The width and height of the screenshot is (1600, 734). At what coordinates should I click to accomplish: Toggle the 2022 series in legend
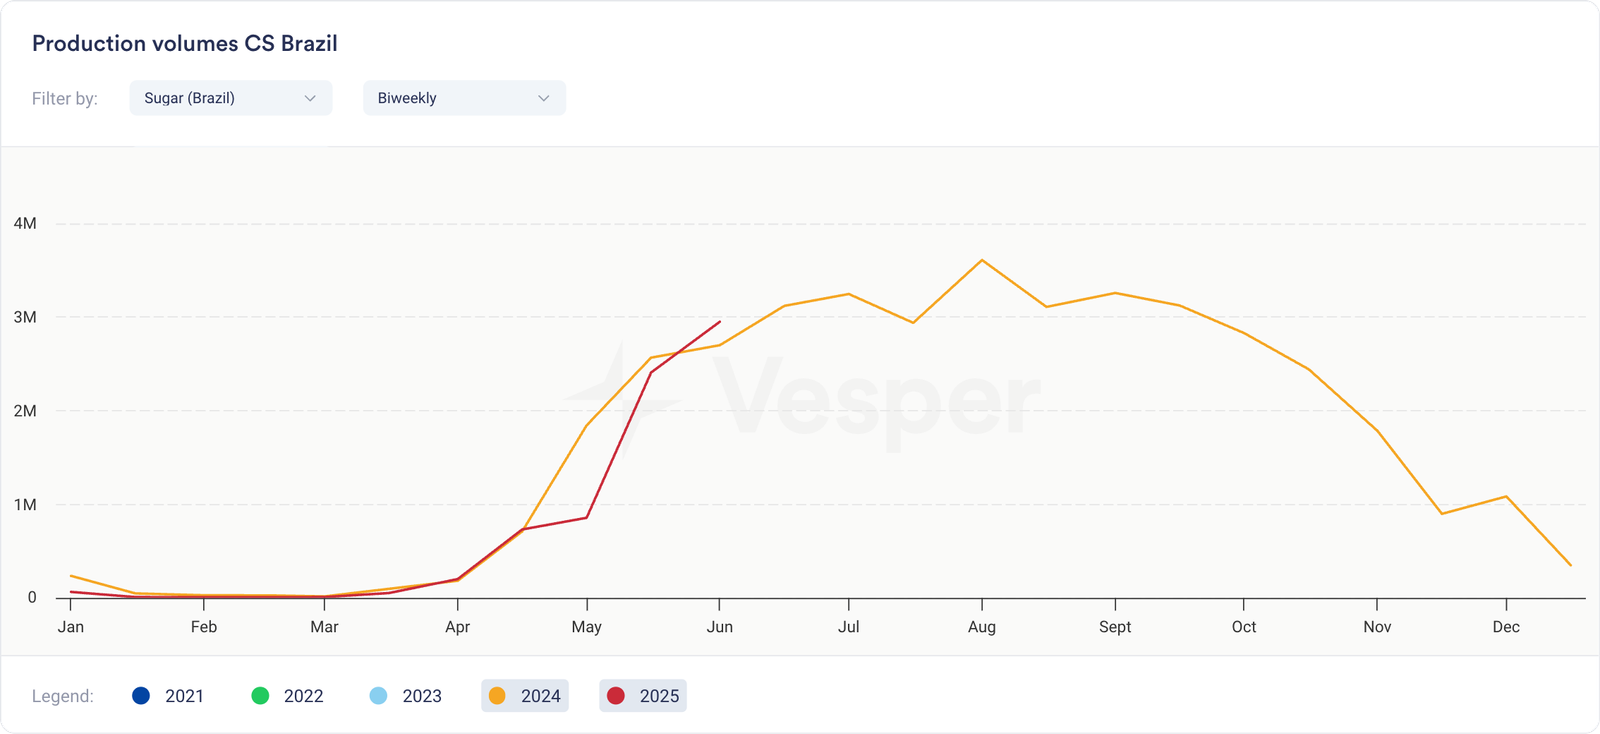point(287,696)
